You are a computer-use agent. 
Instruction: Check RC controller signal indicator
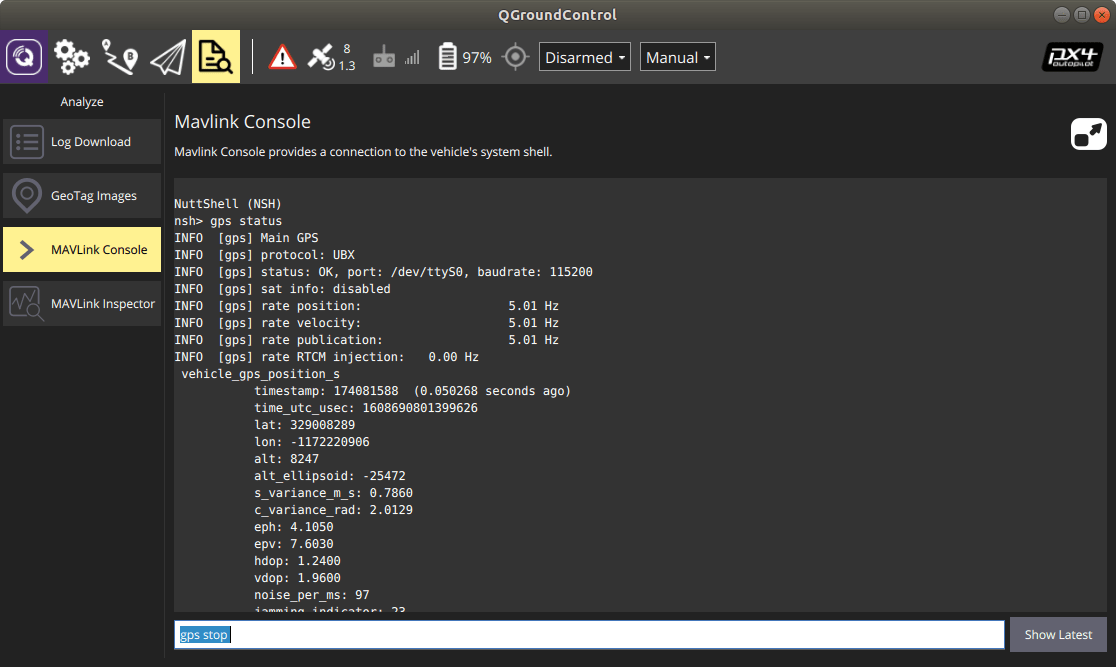pyautogui.click(x=384, y=57)
